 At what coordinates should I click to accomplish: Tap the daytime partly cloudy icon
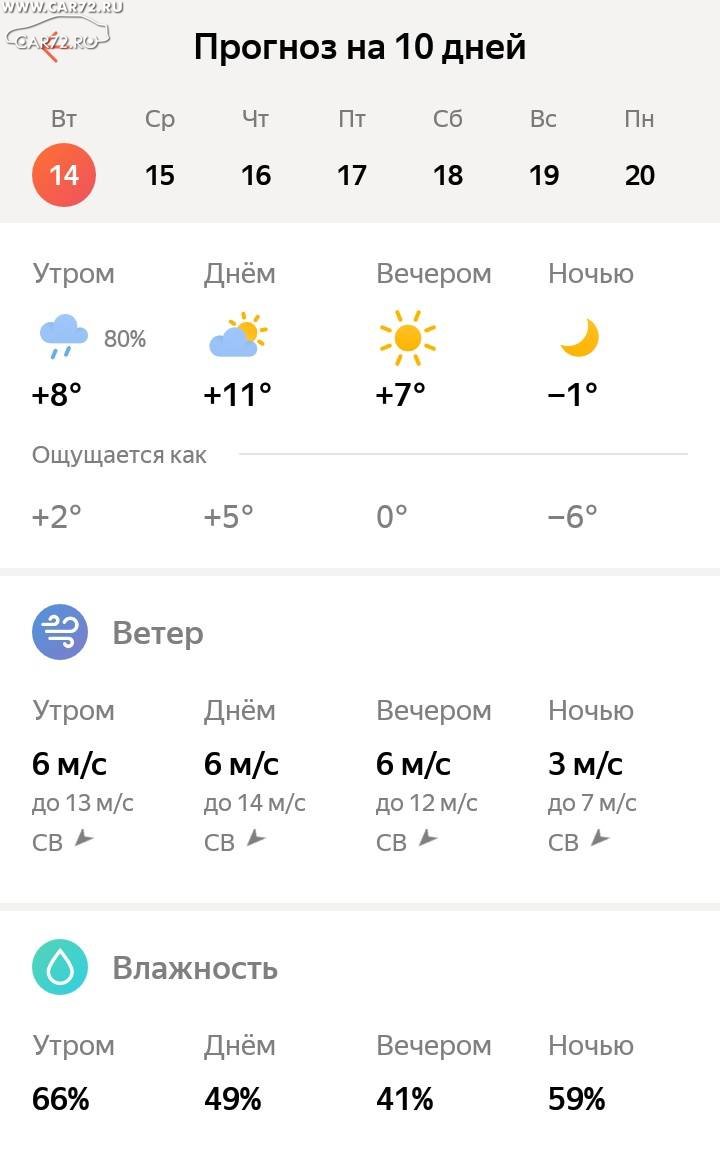tap(237, 336)
